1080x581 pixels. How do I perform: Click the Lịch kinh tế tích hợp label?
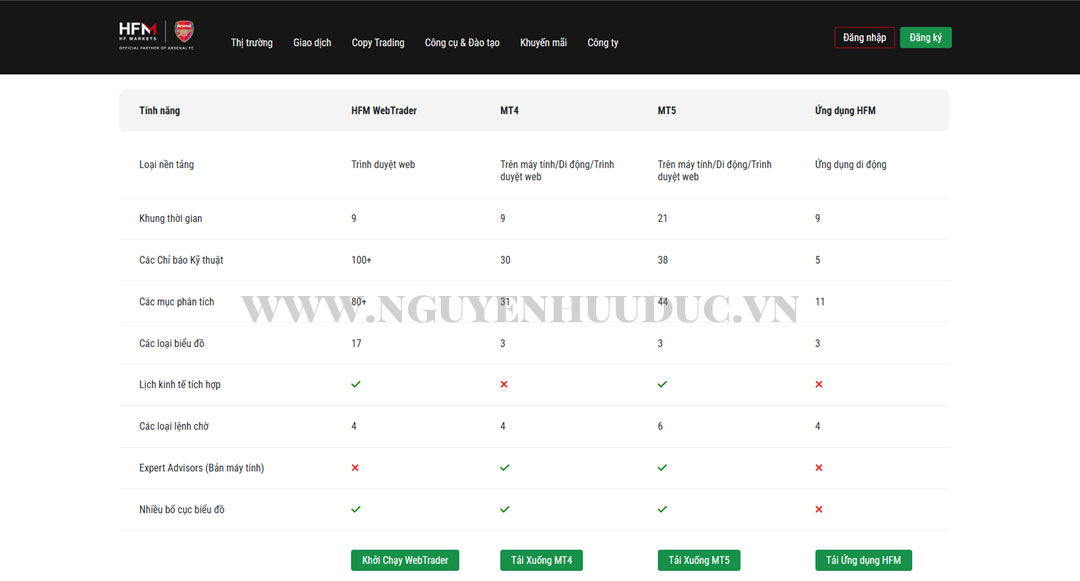coord(180,384)
